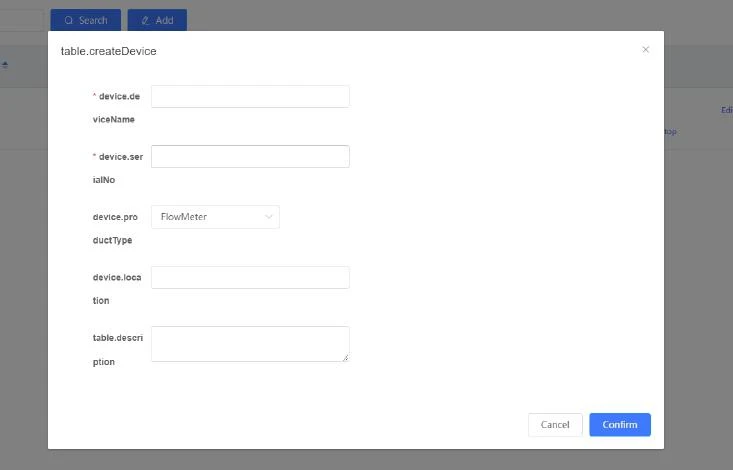
Task: Open the FlowMeter product type combo box
Action: [x=215, y=217]
